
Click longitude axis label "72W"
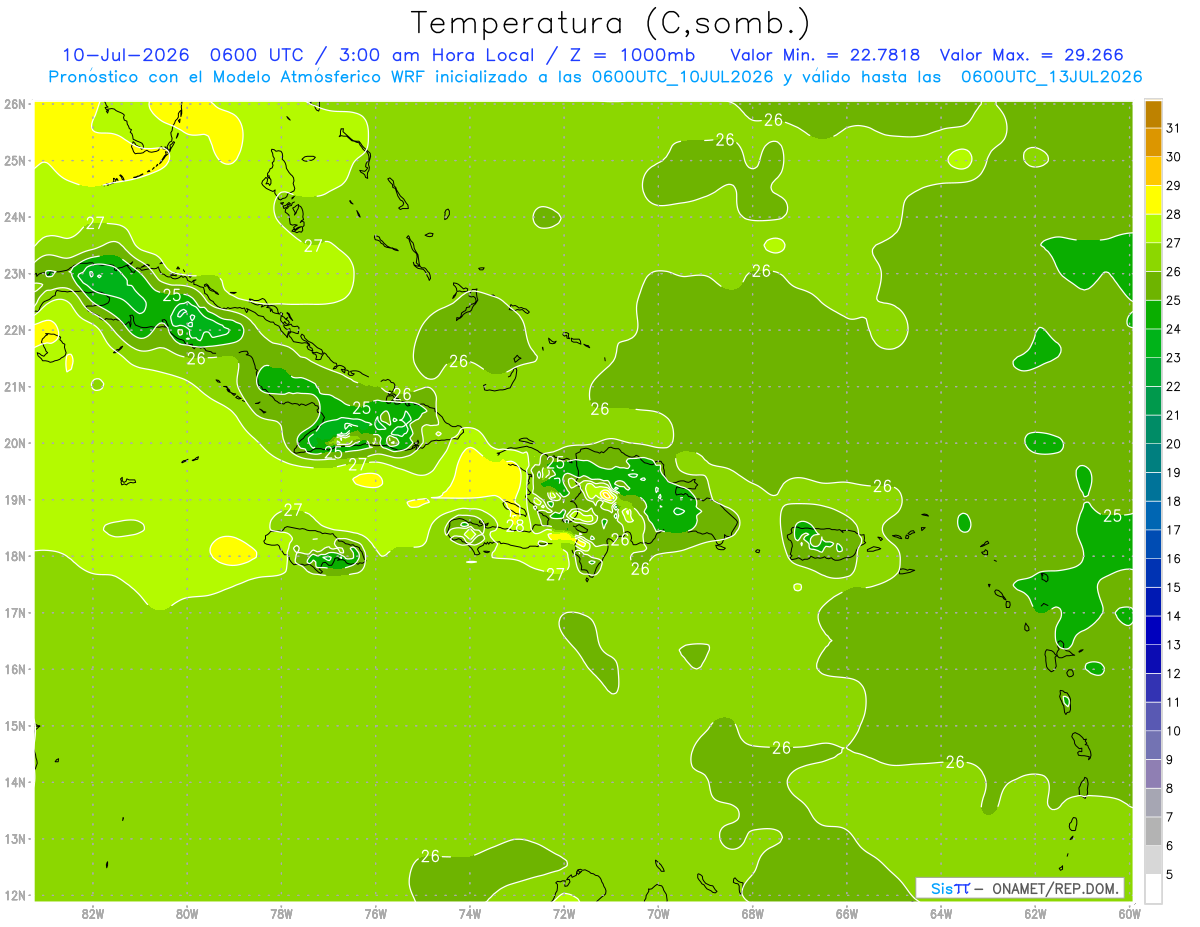(564, 913)
